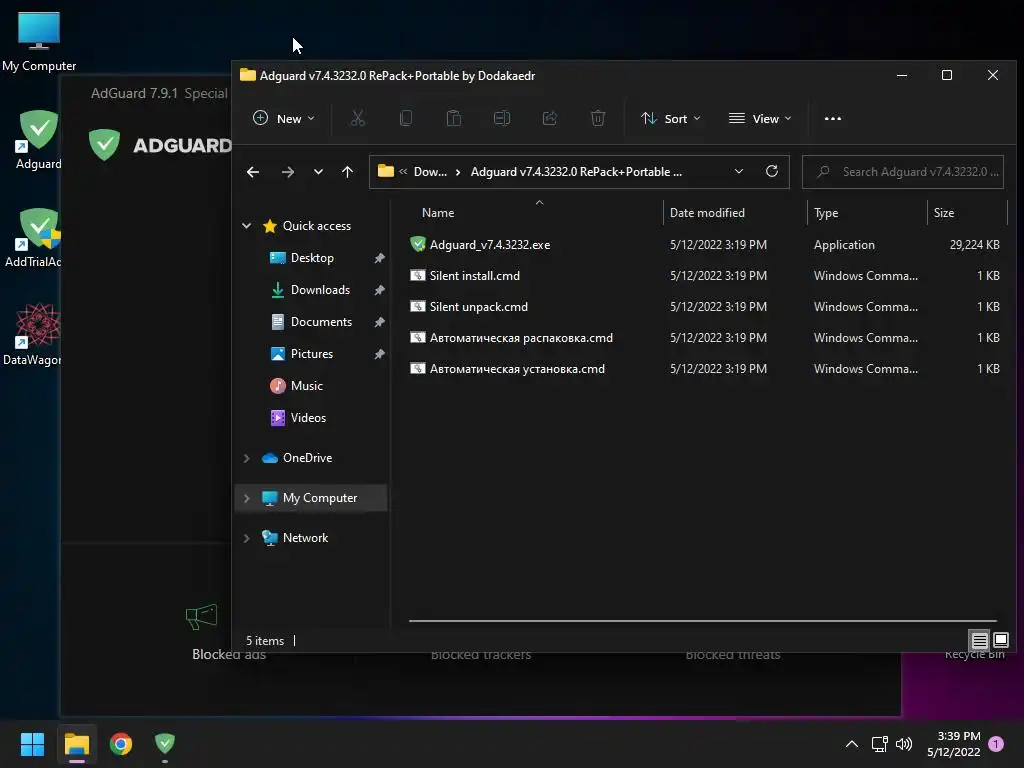Unpin Desktop from Quick access

(379, 258)
